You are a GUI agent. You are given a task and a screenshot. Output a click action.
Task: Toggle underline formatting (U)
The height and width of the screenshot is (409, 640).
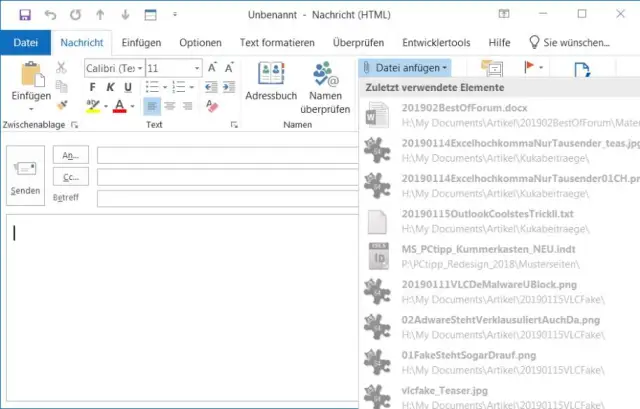(x=129, y=87)
